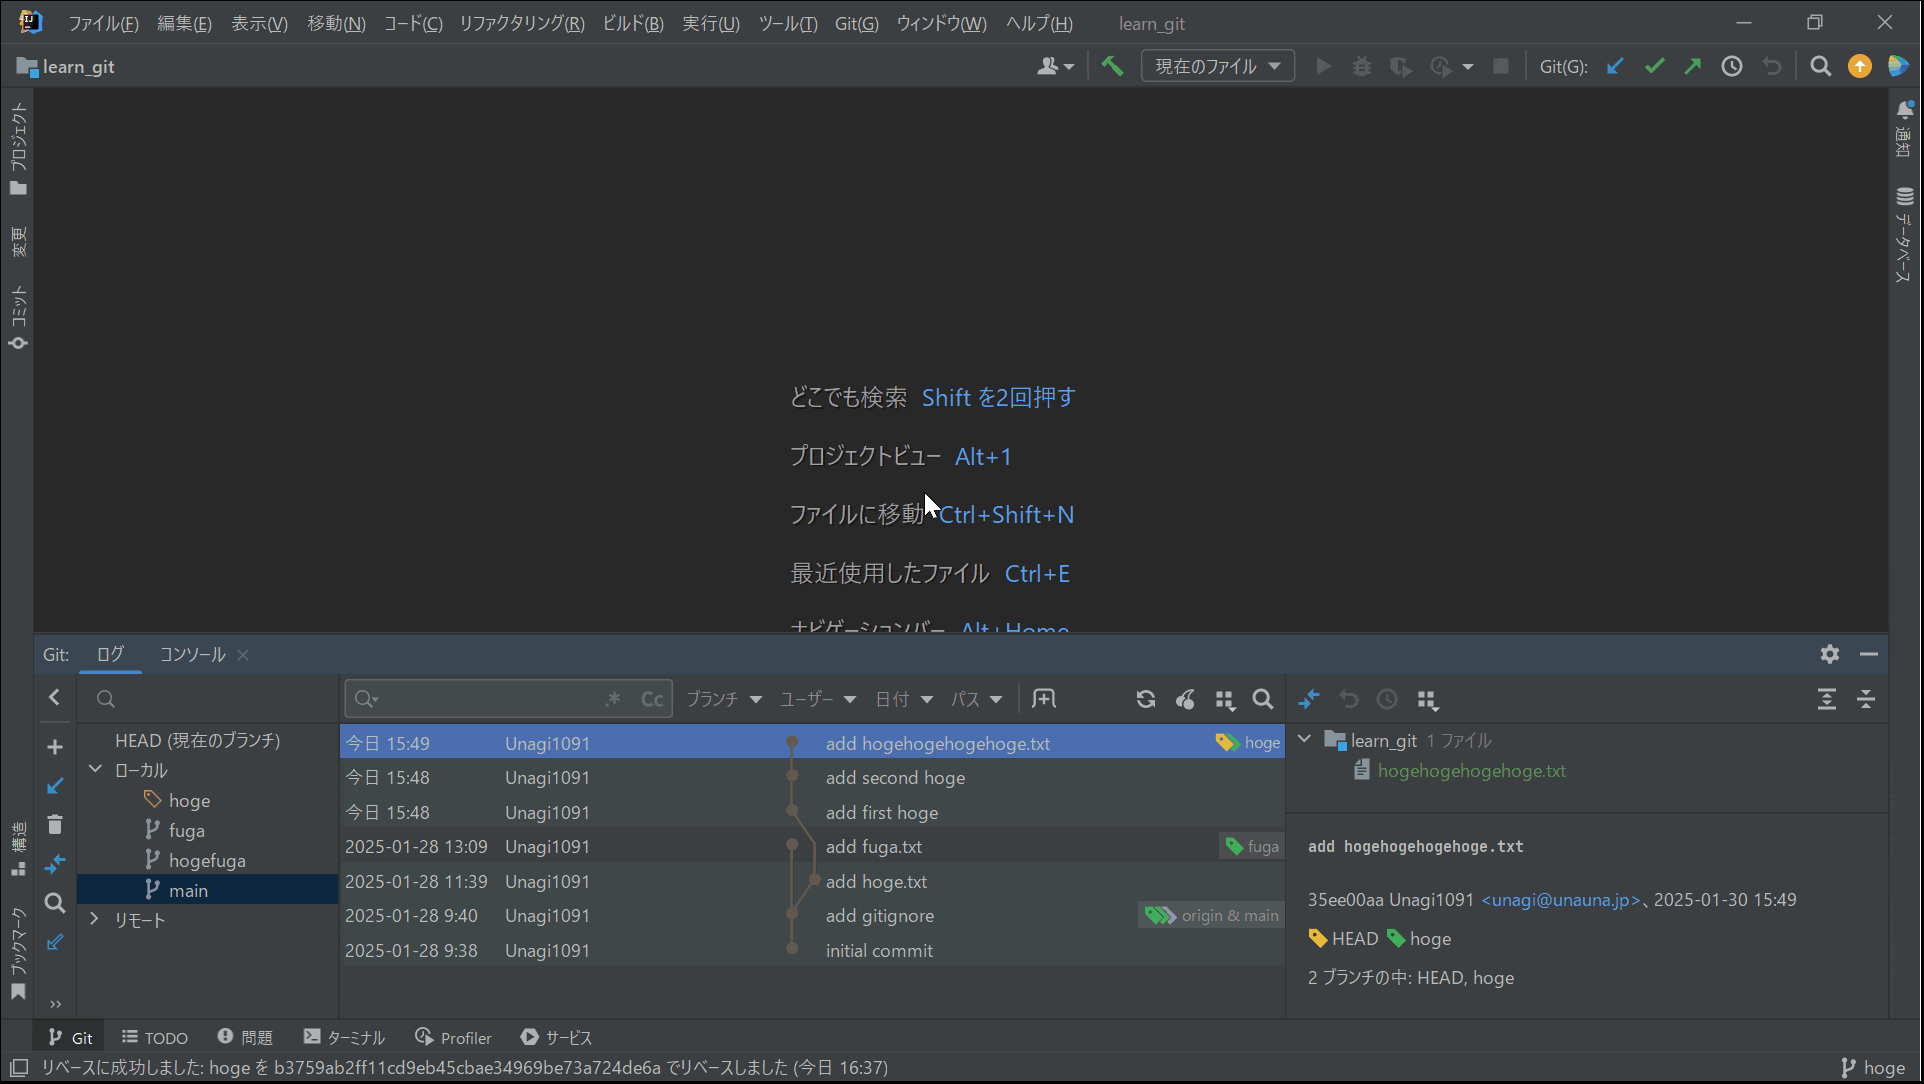Select the hogefuga local branch
1924x1084 pixels.
(206, 860)
